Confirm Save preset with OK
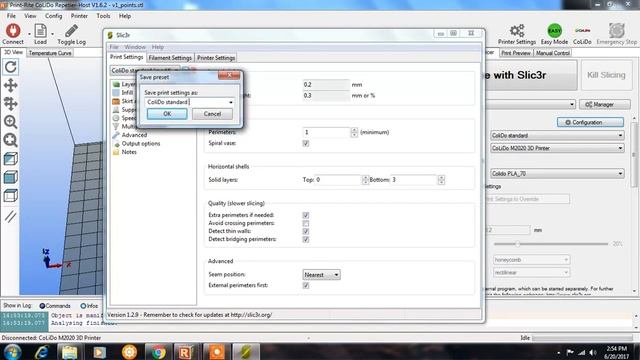Viewport: 640px width, 360px height. 167,114
